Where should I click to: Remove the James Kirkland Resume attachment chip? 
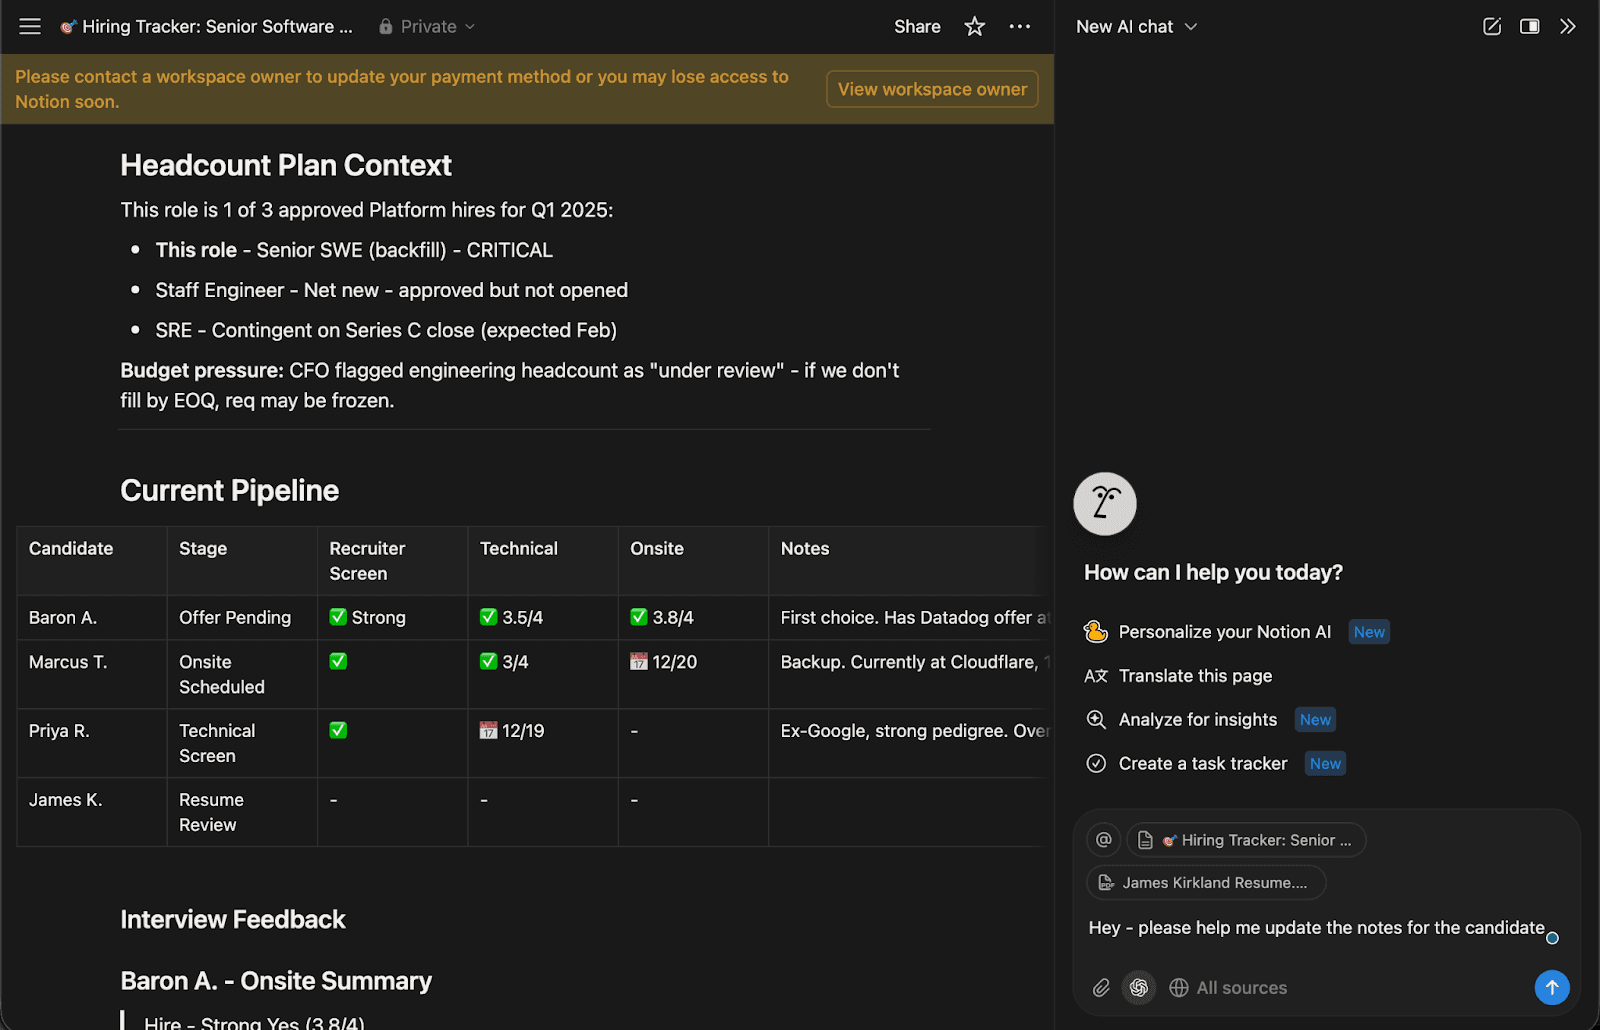click(1204, 882)
